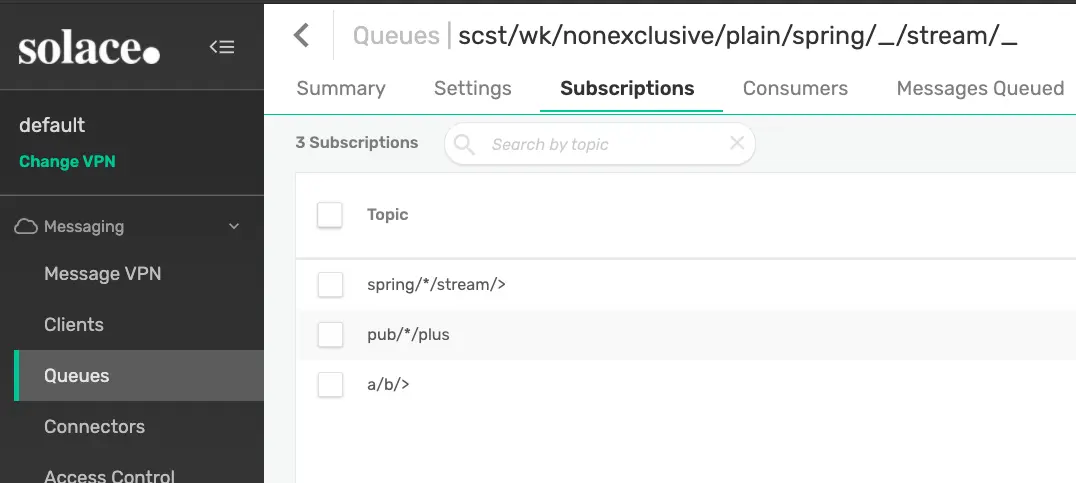Go to the Consumers tab
This screenshot has width=1076, height=483.
pyautogui.click(x=795, y=88)
